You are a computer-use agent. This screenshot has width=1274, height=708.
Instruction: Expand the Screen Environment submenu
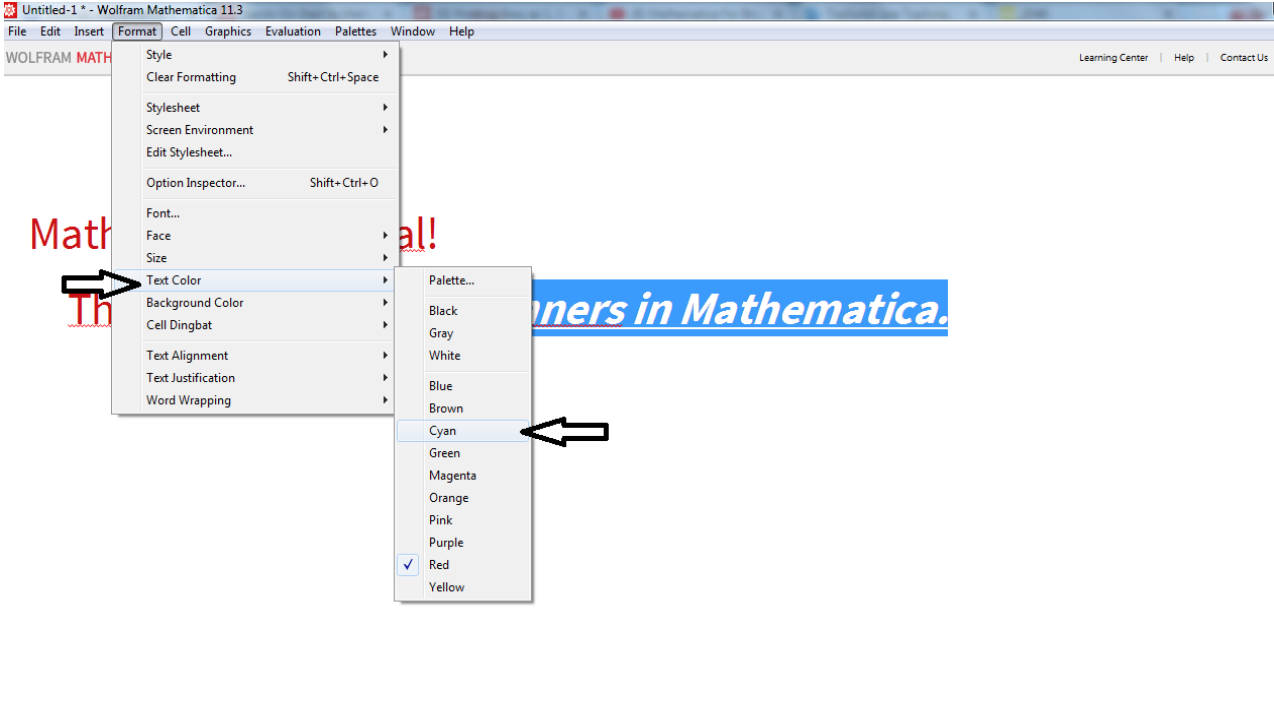tap(256, 130)
